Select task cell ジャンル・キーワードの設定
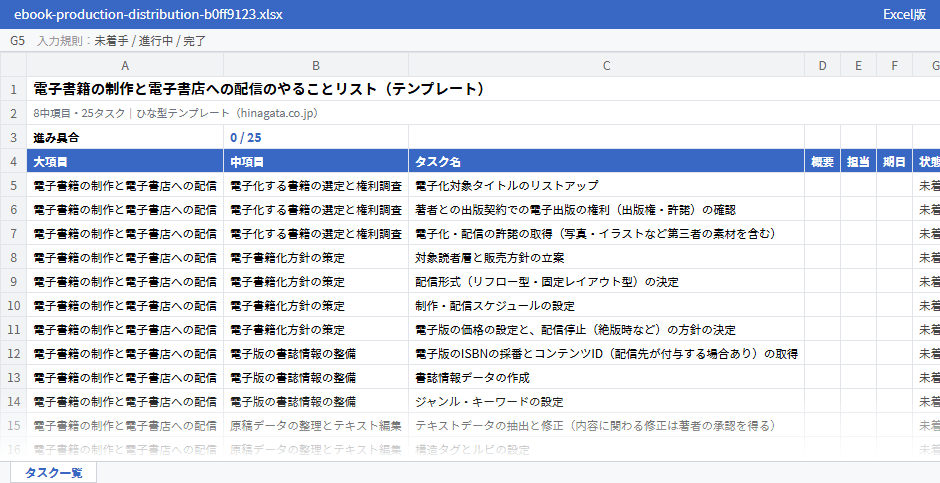Viewport: 940px width, 483px height. point(606,401)
